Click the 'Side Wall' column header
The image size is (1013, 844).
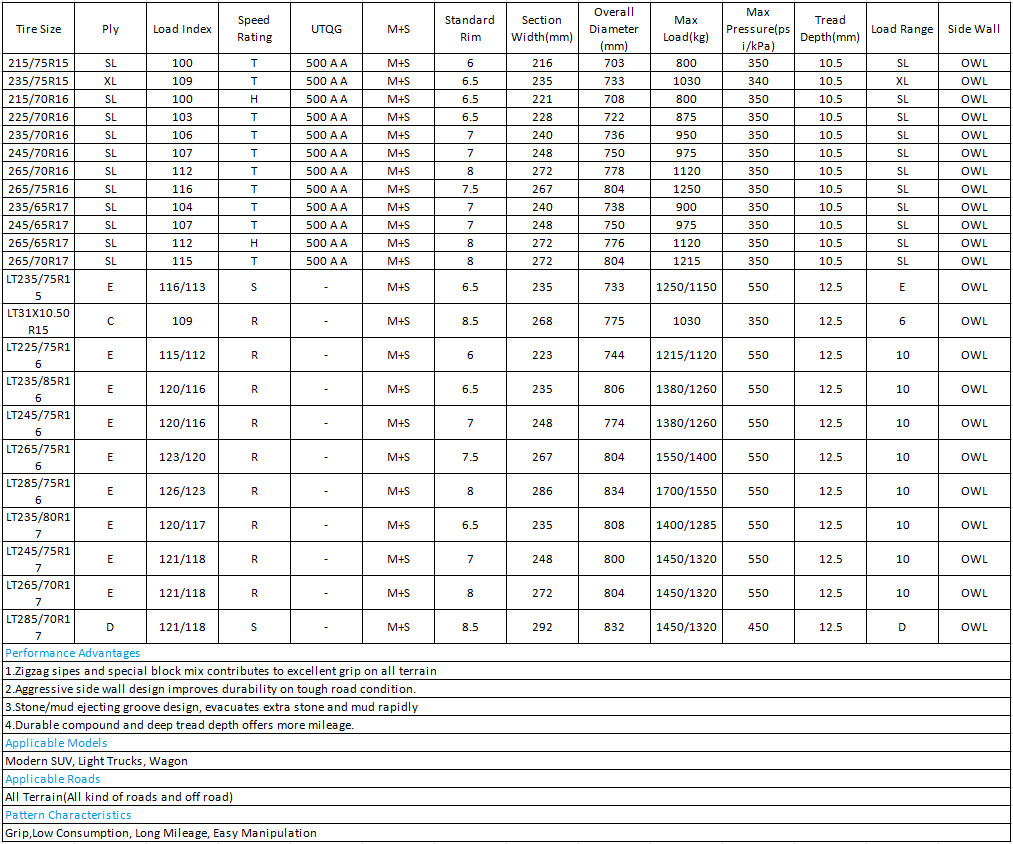click(x=974, y=29)
